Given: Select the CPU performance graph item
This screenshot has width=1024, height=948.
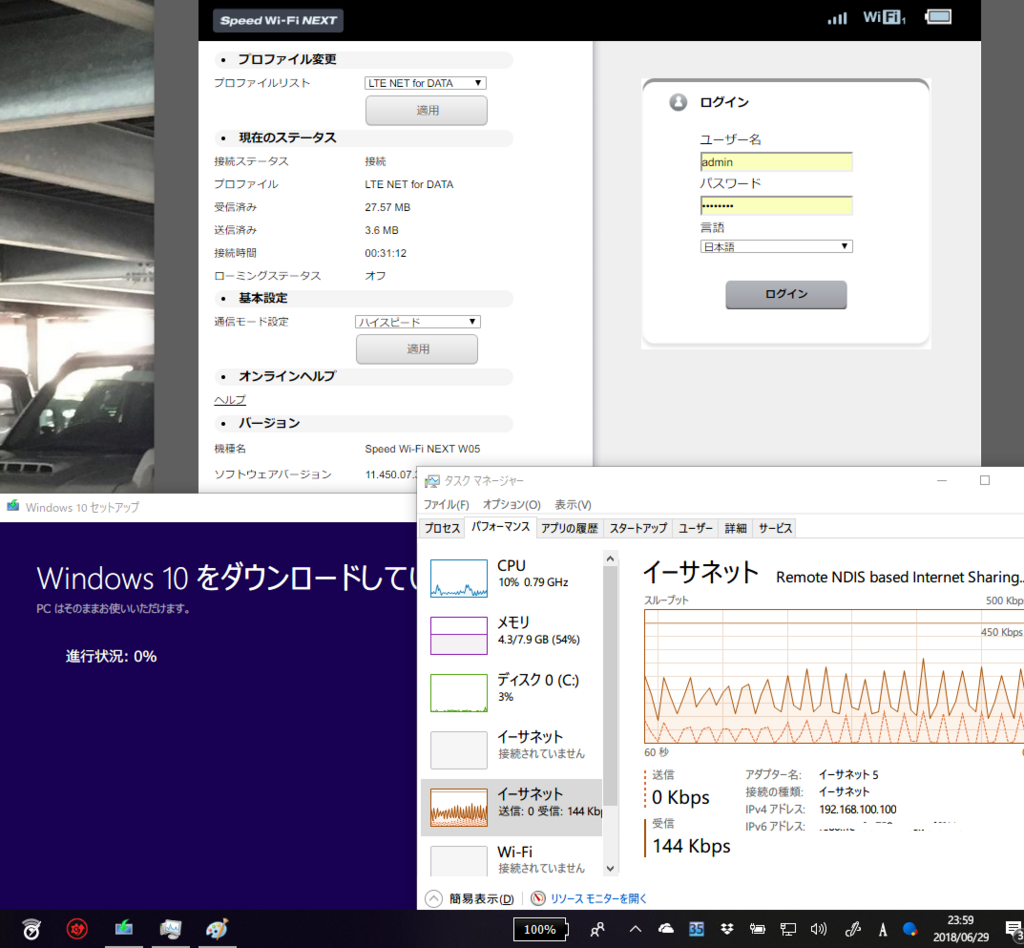Looking at the screenshot, I should [x=512, y=578].
